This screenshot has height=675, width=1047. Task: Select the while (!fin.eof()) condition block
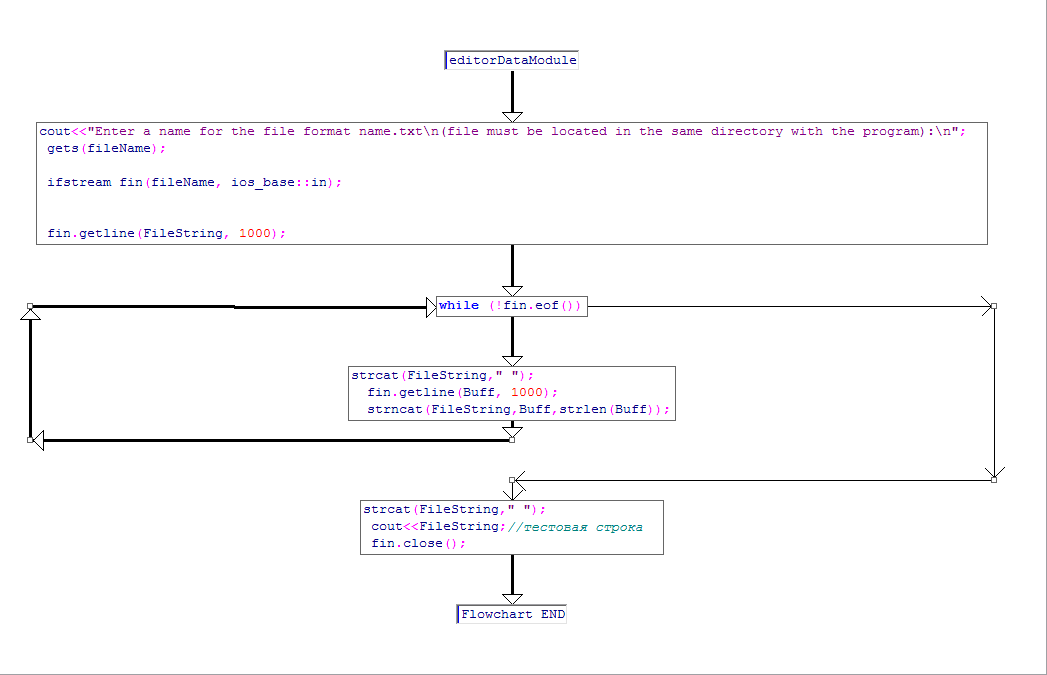(x=511, y=306)
